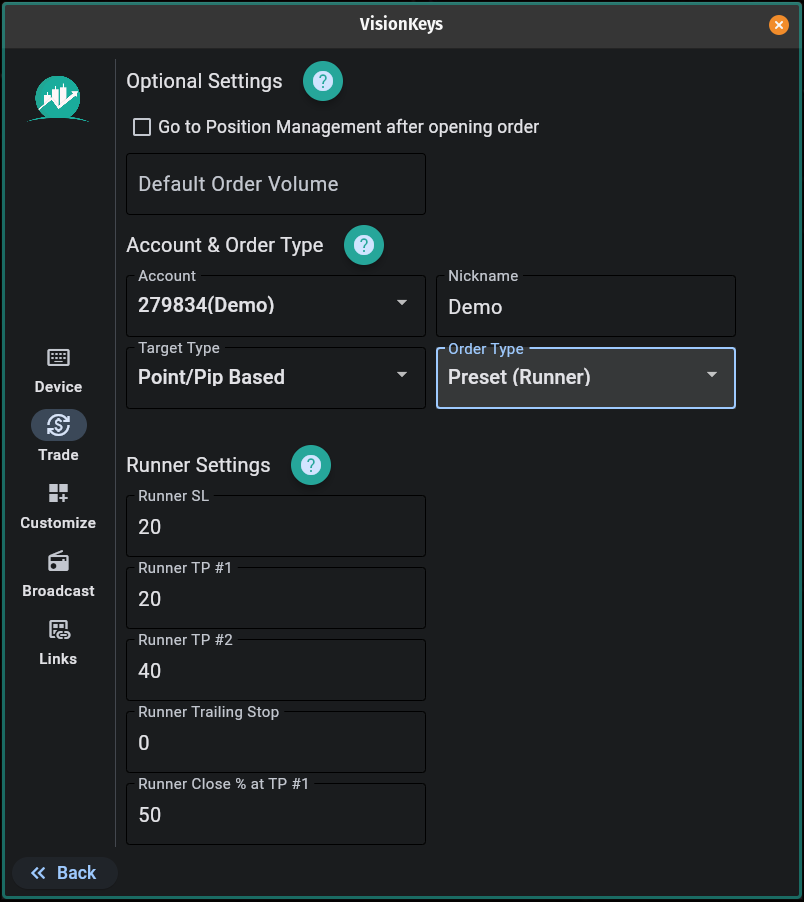This screenshot has height=902, width=804.
Task: Edit the Runner Trailing Stop value
Action: pos(276,742)
